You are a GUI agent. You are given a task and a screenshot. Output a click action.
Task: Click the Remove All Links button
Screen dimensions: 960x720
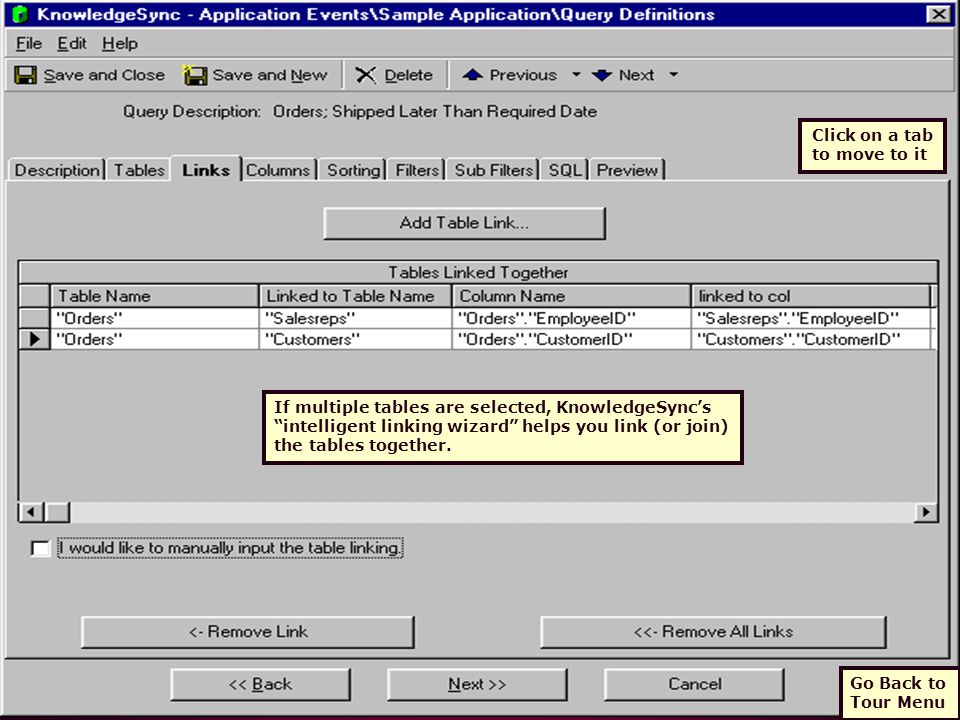click(x=713, y=632)
